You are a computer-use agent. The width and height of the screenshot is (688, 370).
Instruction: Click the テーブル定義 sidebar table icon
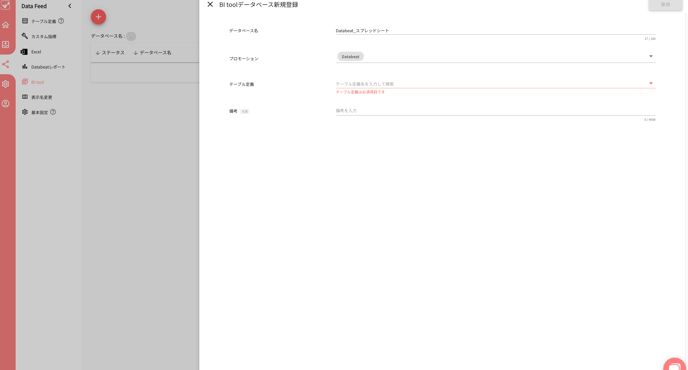pos(25,21)
